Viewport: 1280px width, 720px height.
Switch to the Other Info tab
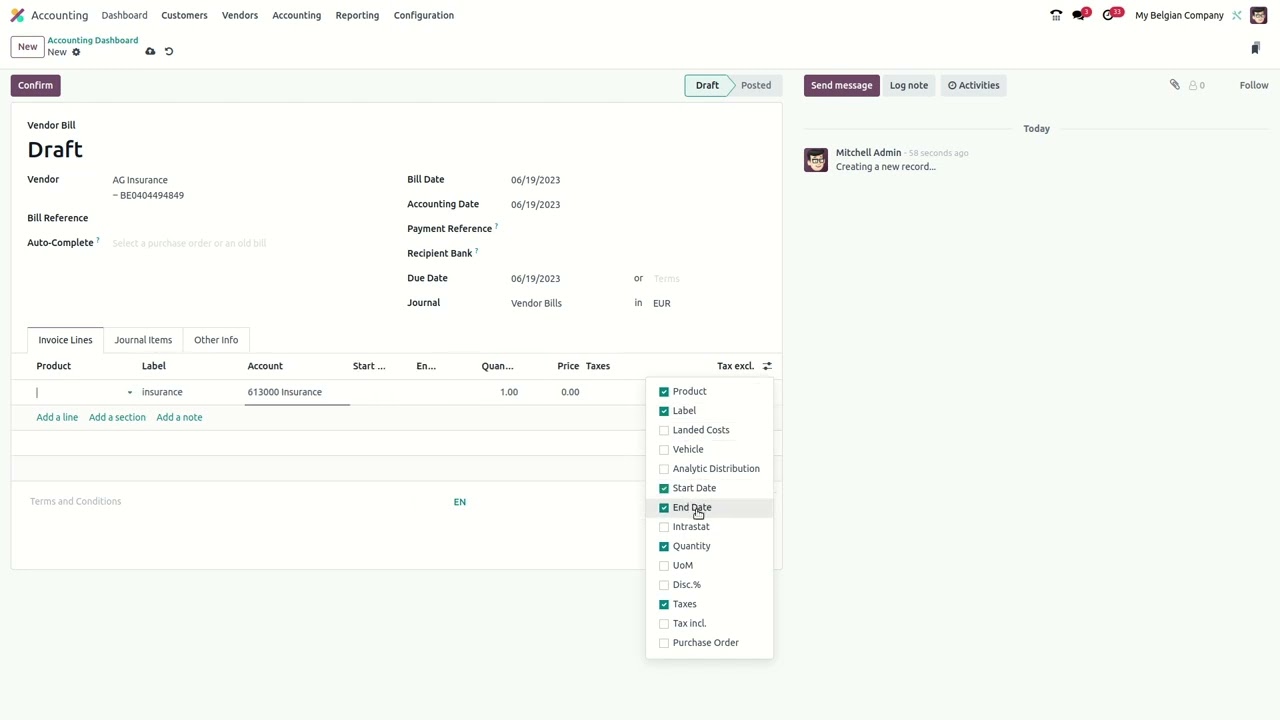(216, 340)
